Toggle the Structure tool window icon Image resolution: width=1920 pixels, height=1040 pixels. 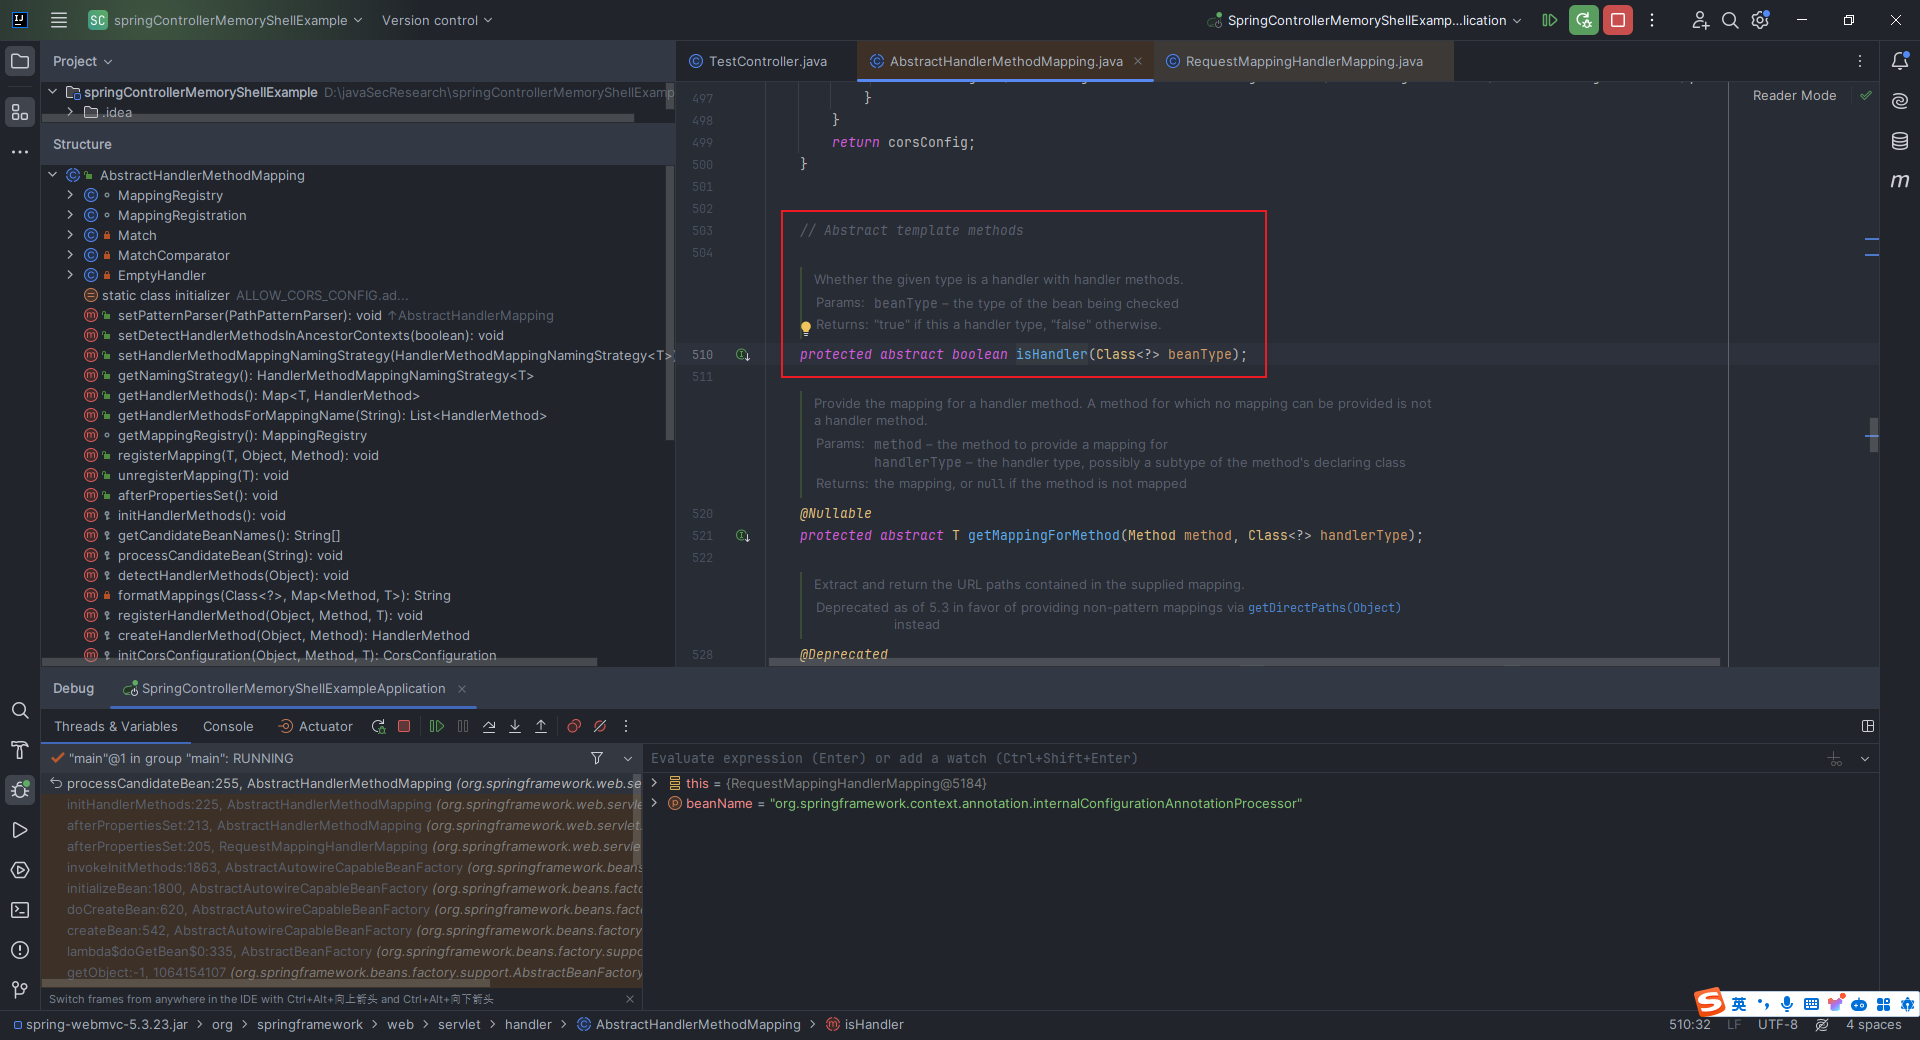(20, 112)
